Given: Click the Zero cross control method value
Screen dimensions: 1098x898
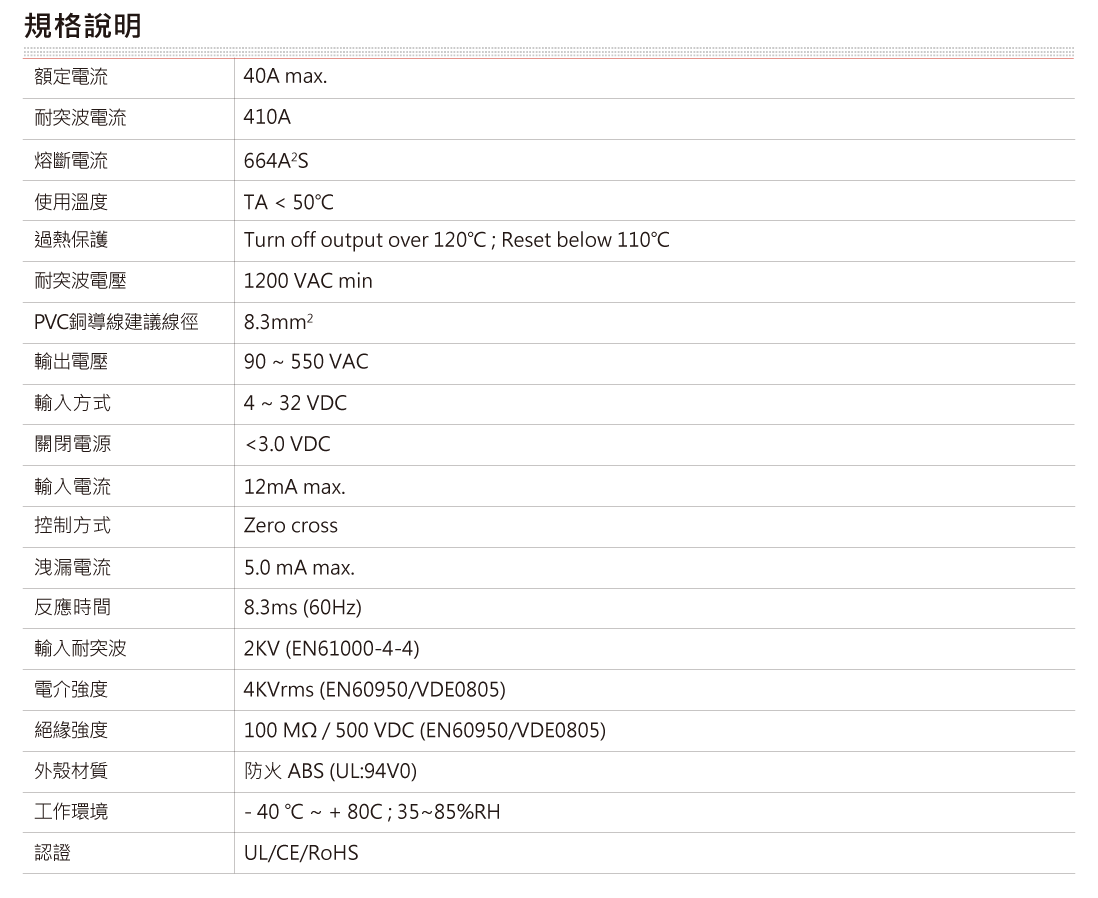Looking at the screenshot, I should [291, 525].
